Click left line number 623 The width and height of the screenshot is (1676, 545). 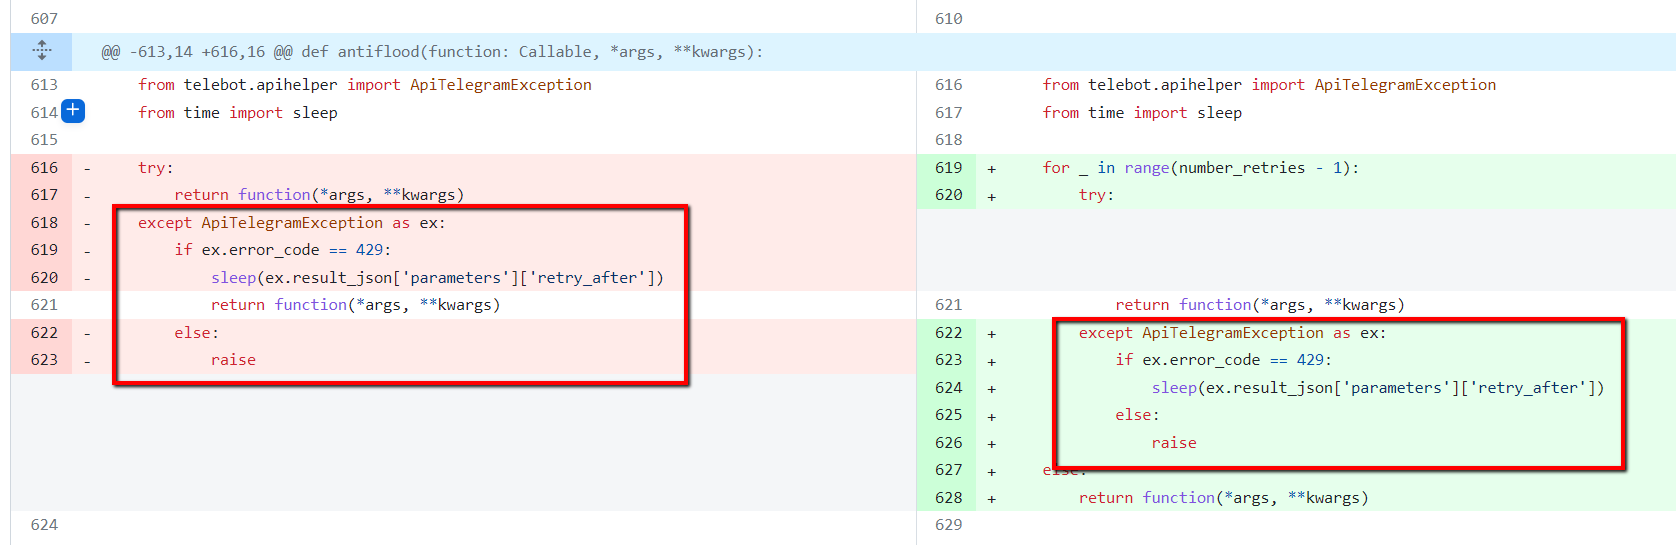click(44, 360)
